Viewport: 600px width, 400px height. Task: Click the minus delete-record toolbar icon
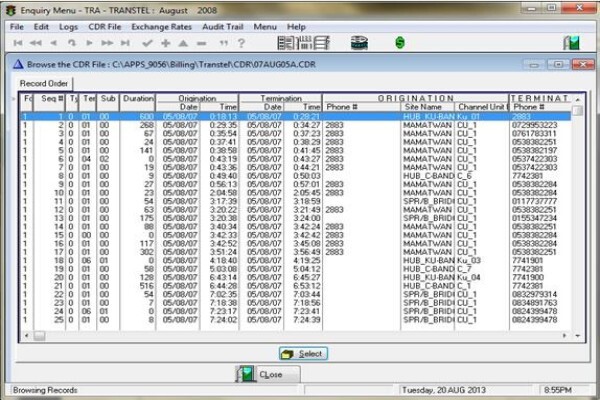(202, 44)
